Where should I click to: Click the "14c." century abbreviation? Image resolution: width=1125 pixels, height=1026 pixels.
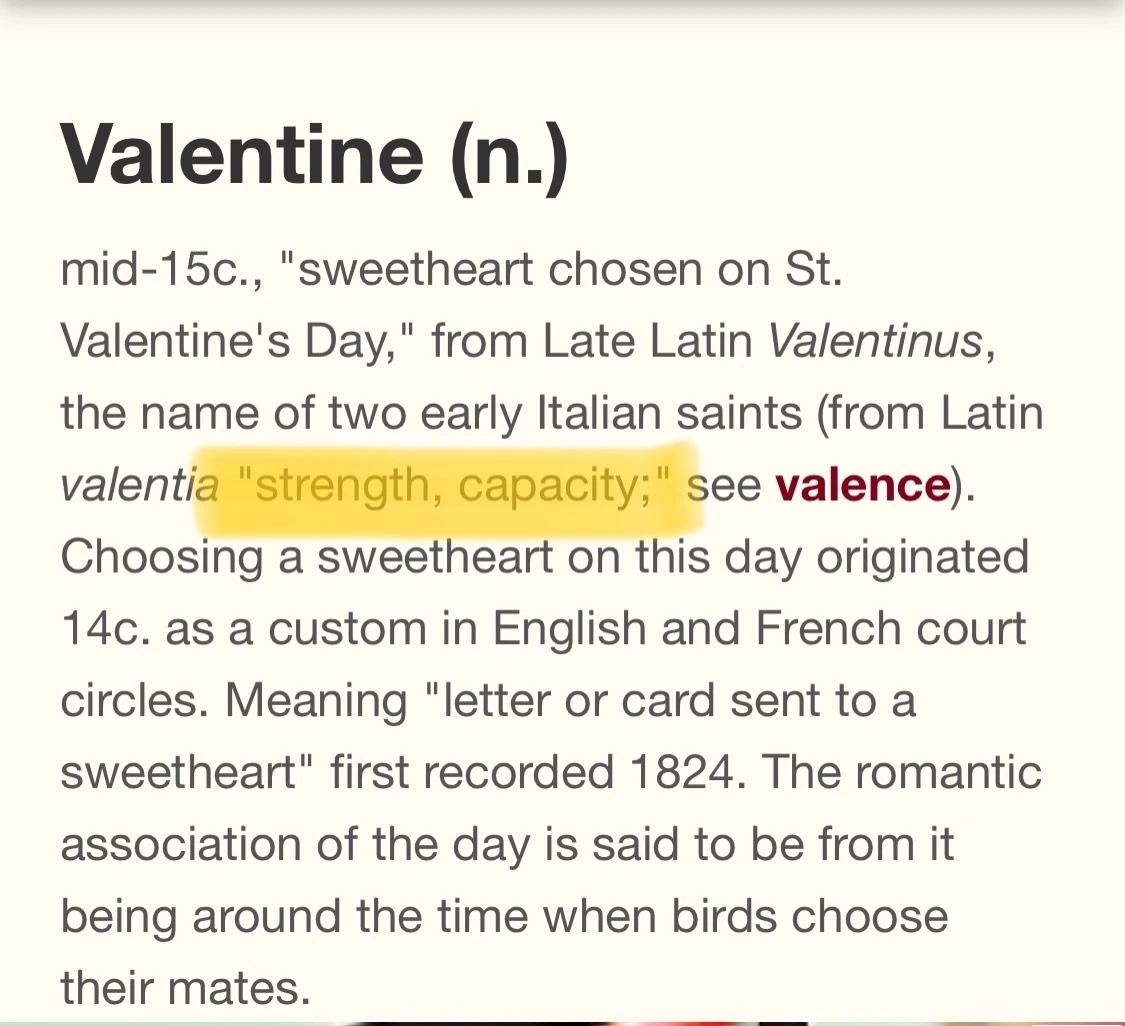click(105, 629)
